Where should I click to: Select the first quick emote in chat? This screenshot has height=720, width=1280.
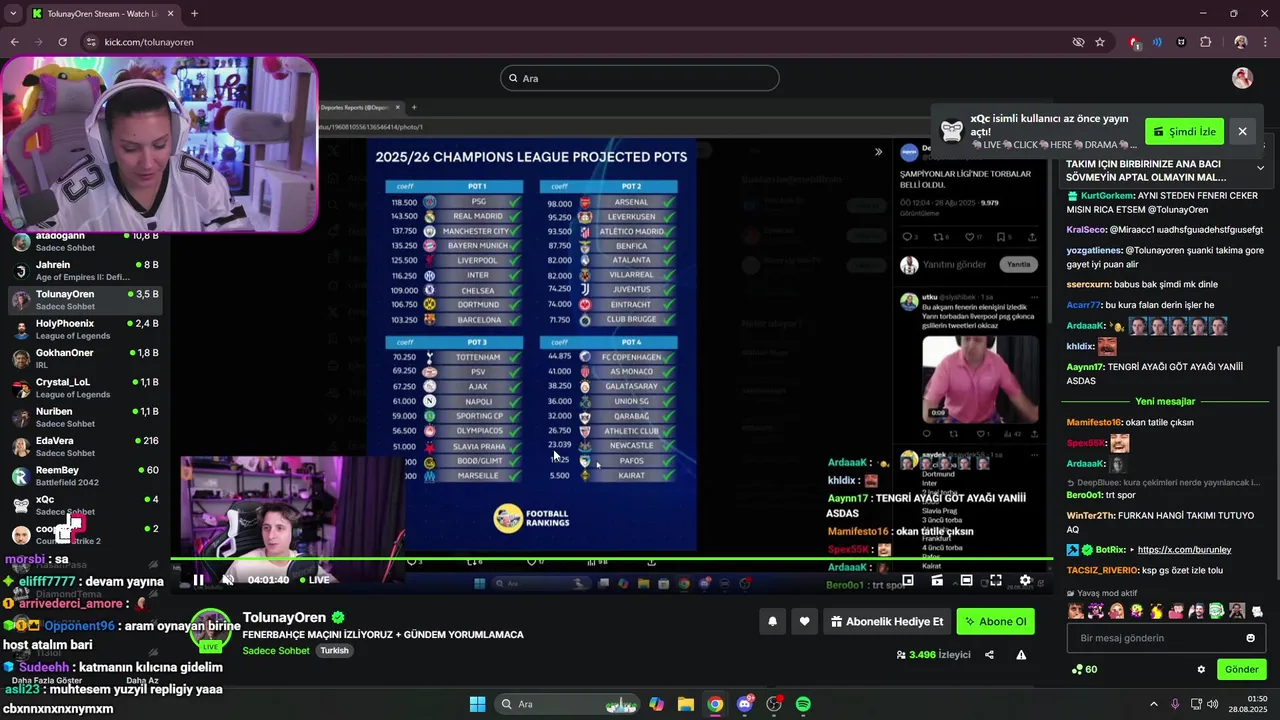tap(1076, 611)
